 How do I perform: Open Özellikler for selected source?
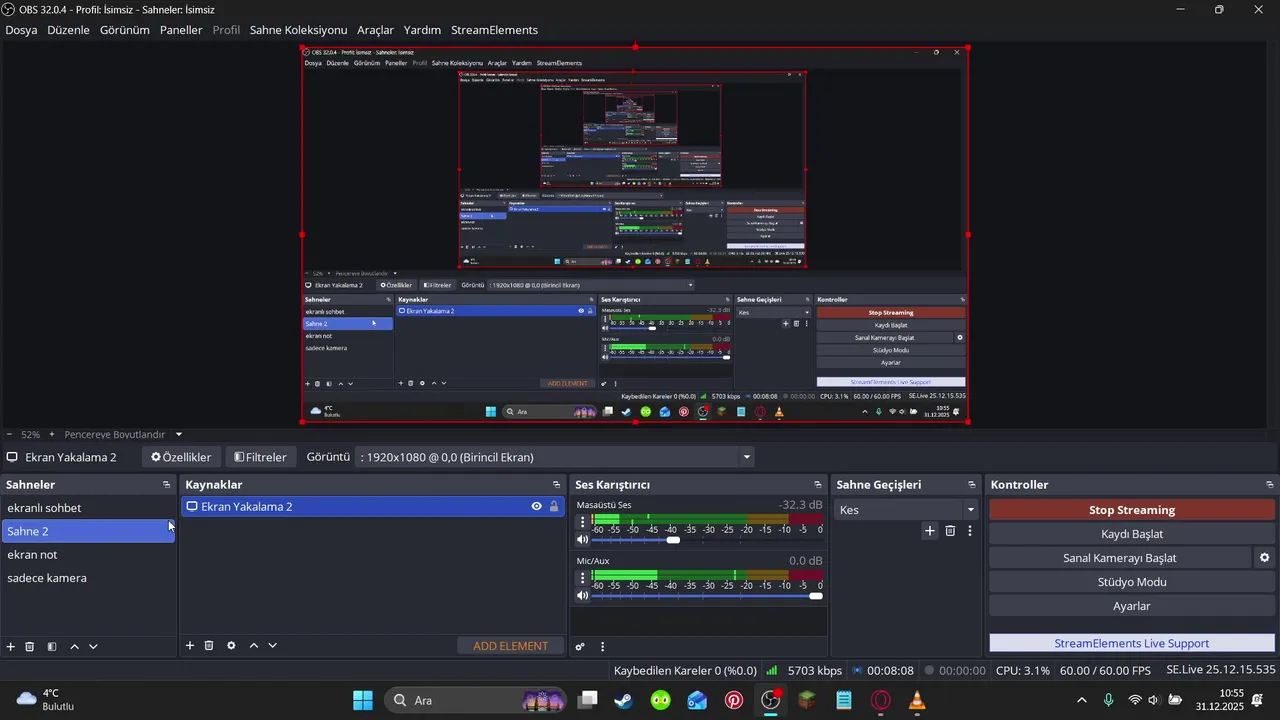tap(181, 457)
